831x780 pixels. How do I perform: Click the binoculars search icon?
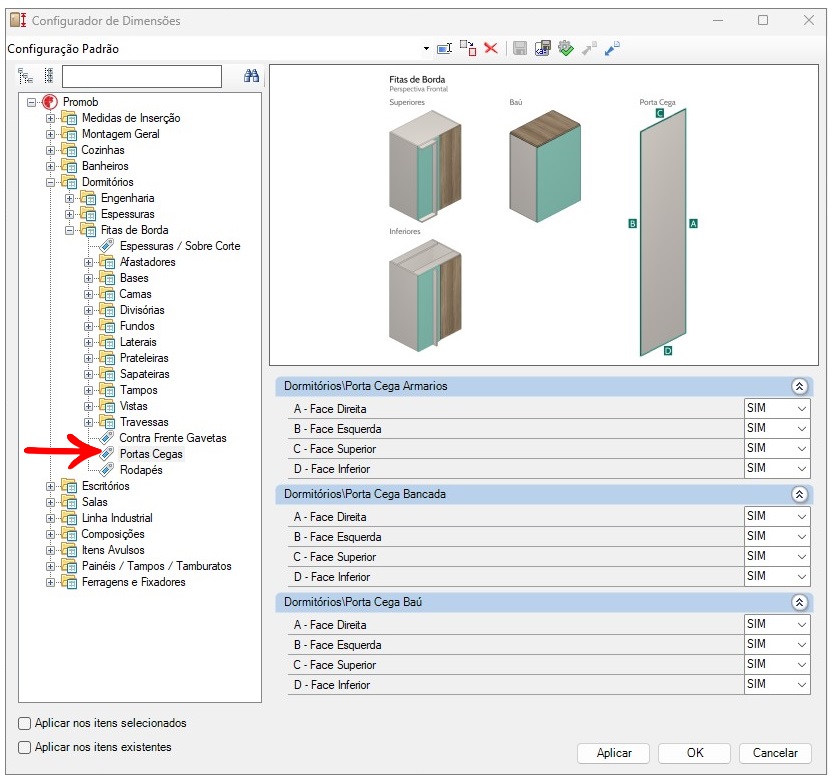pos(252,76)
